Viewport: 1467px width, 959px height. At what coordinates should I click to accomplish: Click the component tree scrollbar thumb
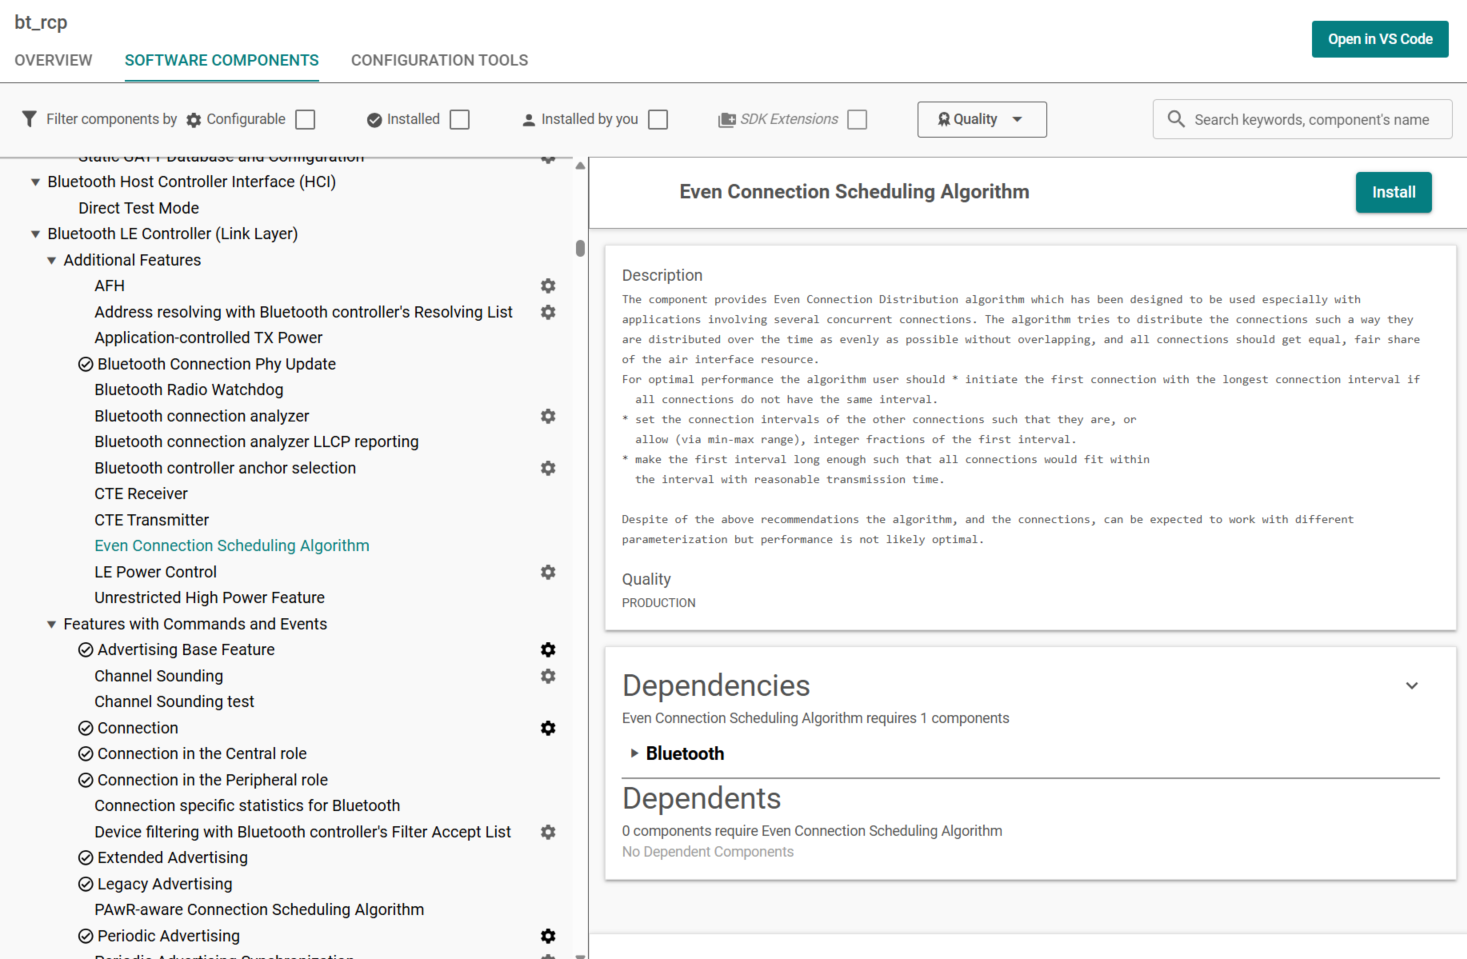[580, 248]
